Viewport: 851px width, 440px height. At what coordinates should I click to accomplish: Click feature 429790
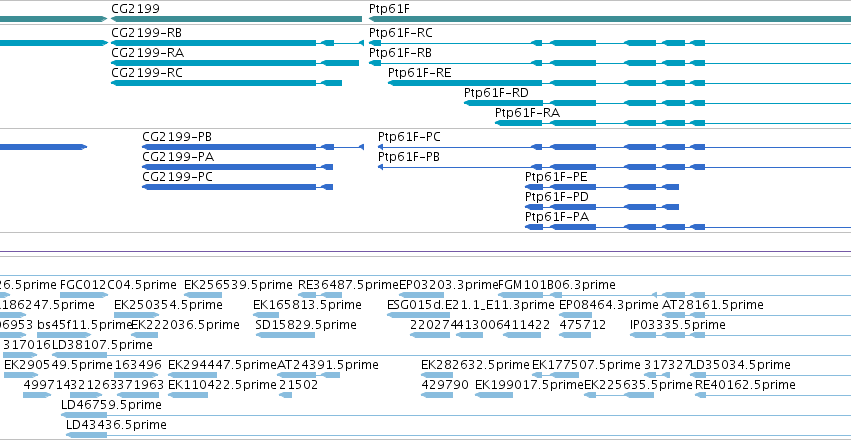pos(437,396)
